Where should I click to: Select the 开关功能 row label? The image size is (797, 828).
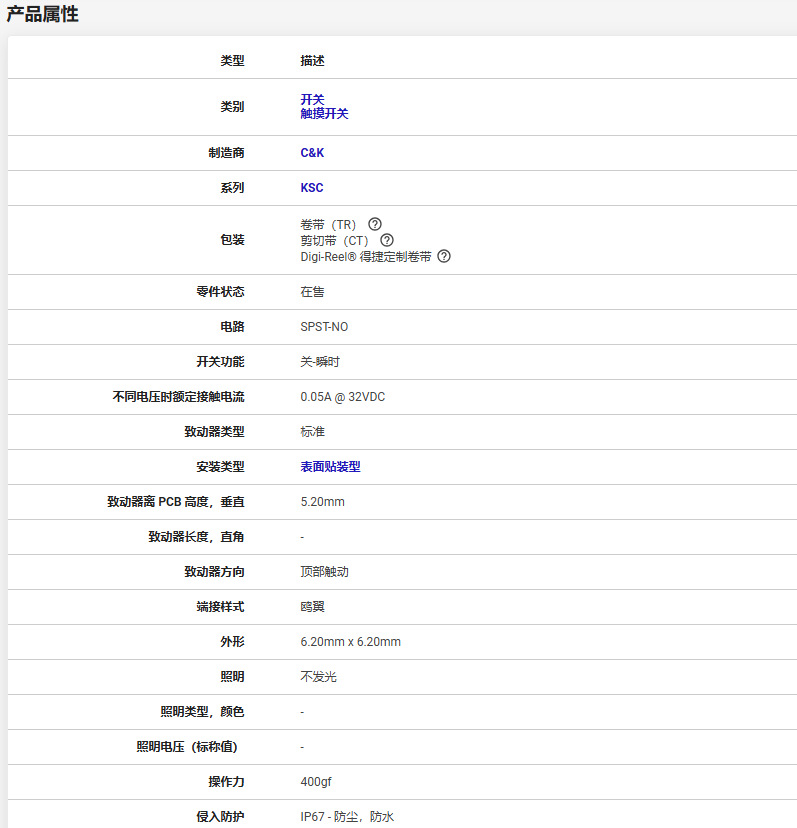(x=220, y=362)
